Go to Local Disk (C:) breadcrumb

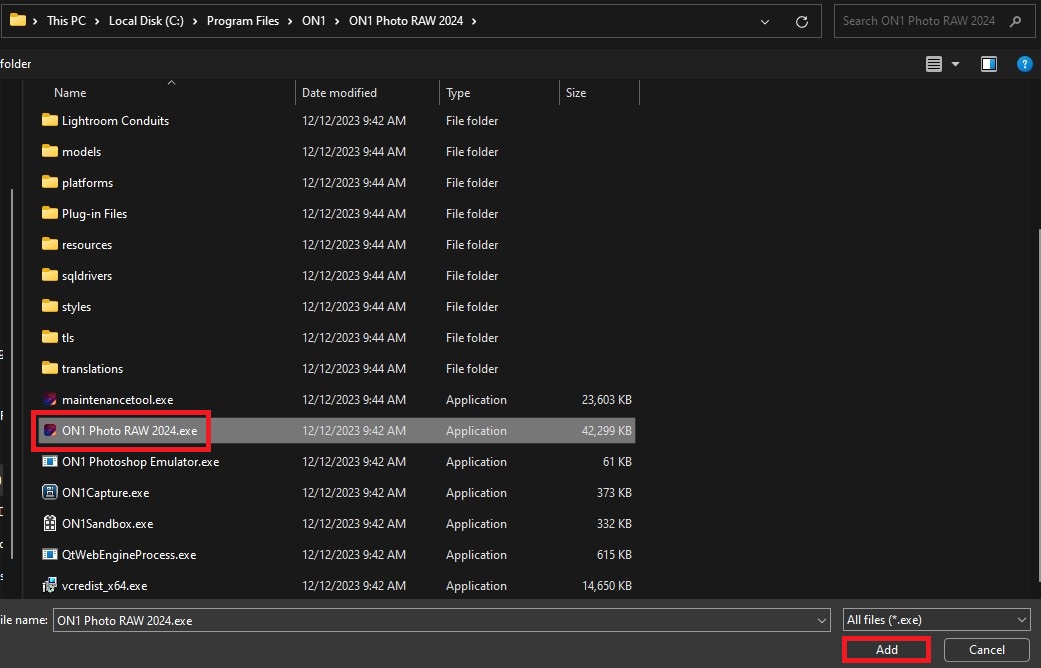click(146, 21)
